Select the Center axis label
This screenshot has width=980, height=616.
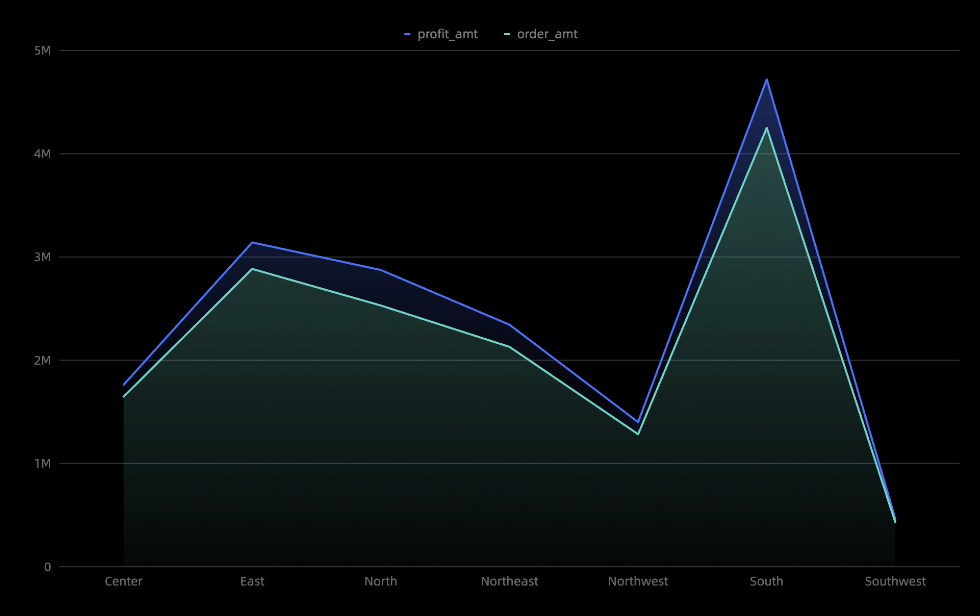pyautogui.click(x=124, y=582)
